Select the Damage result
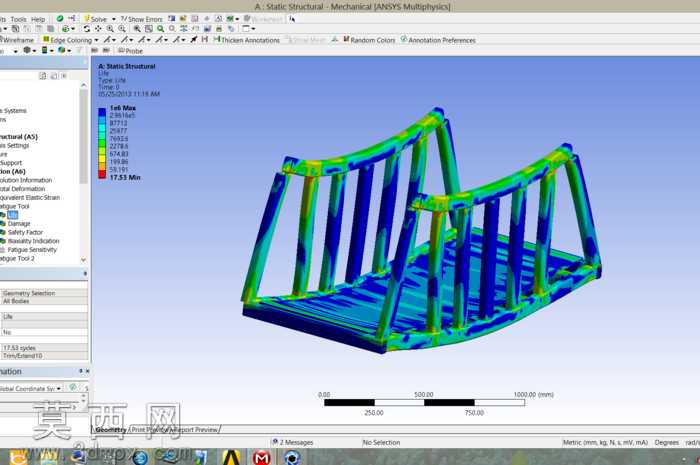The height and width of the screenshot is (465, 700). coord(19,224)
